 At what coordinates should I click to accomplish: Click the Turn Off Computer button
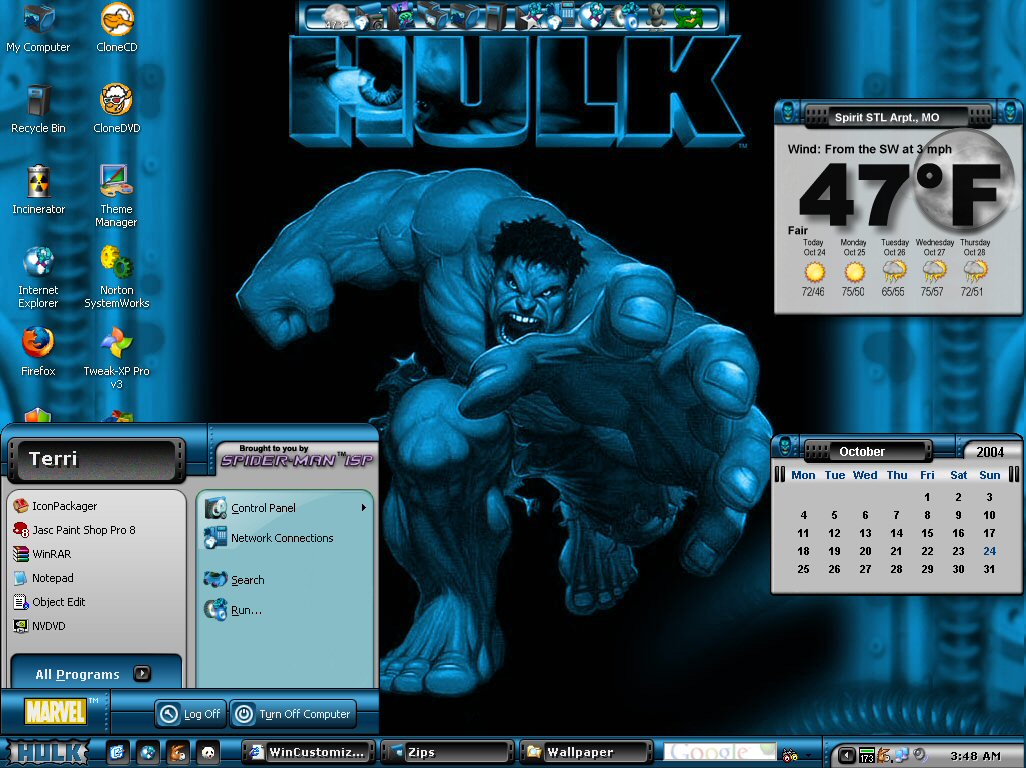[294, 714]
